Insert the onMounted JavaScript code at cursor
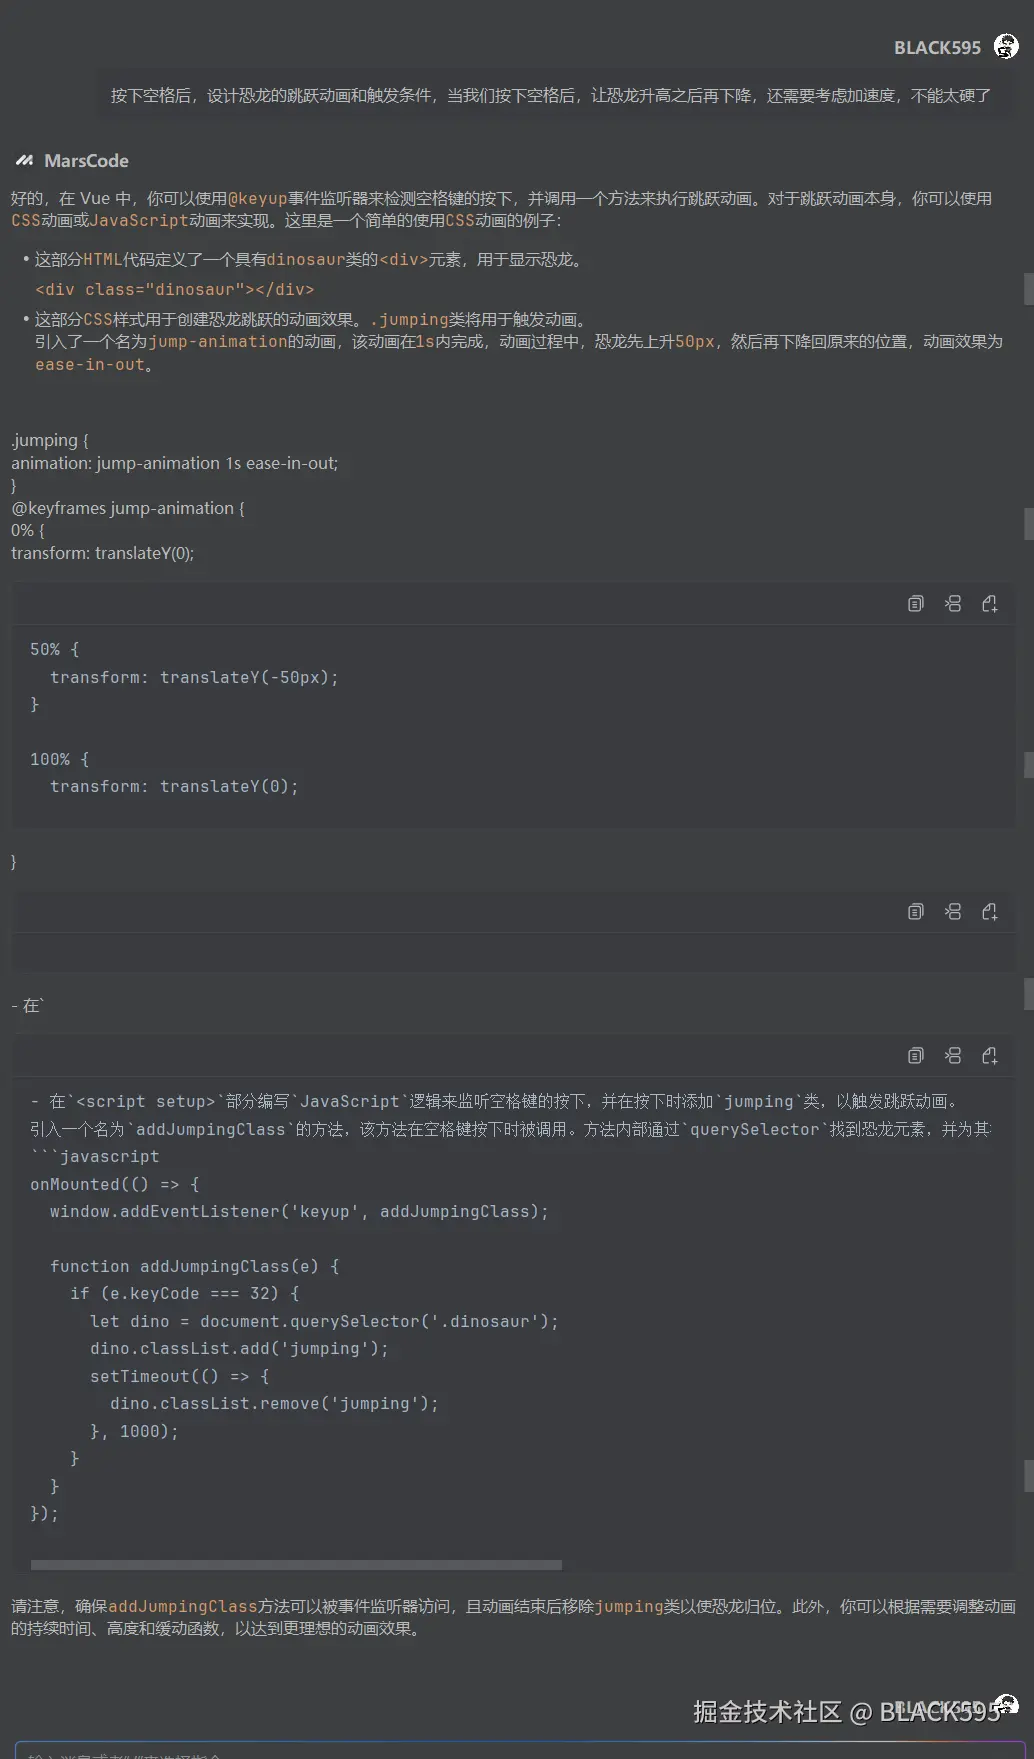 (x=953, y=1056)
